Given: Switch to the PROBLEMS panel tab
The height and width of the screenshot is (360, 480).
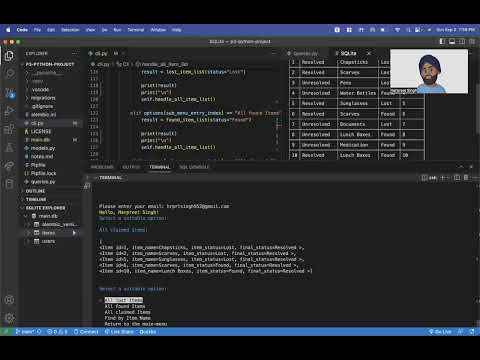Looking at the screenshot, I should click(x=102, y=167).
